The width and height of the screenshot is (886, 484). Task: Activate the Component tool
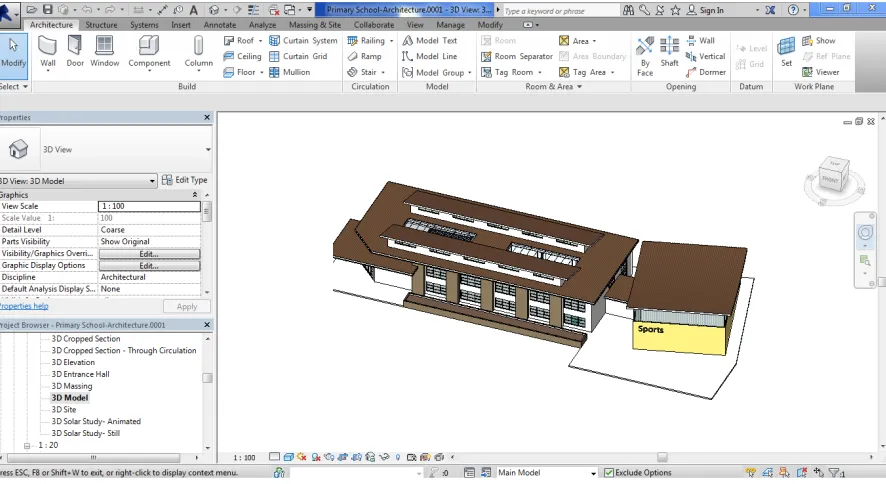(149, 51)
